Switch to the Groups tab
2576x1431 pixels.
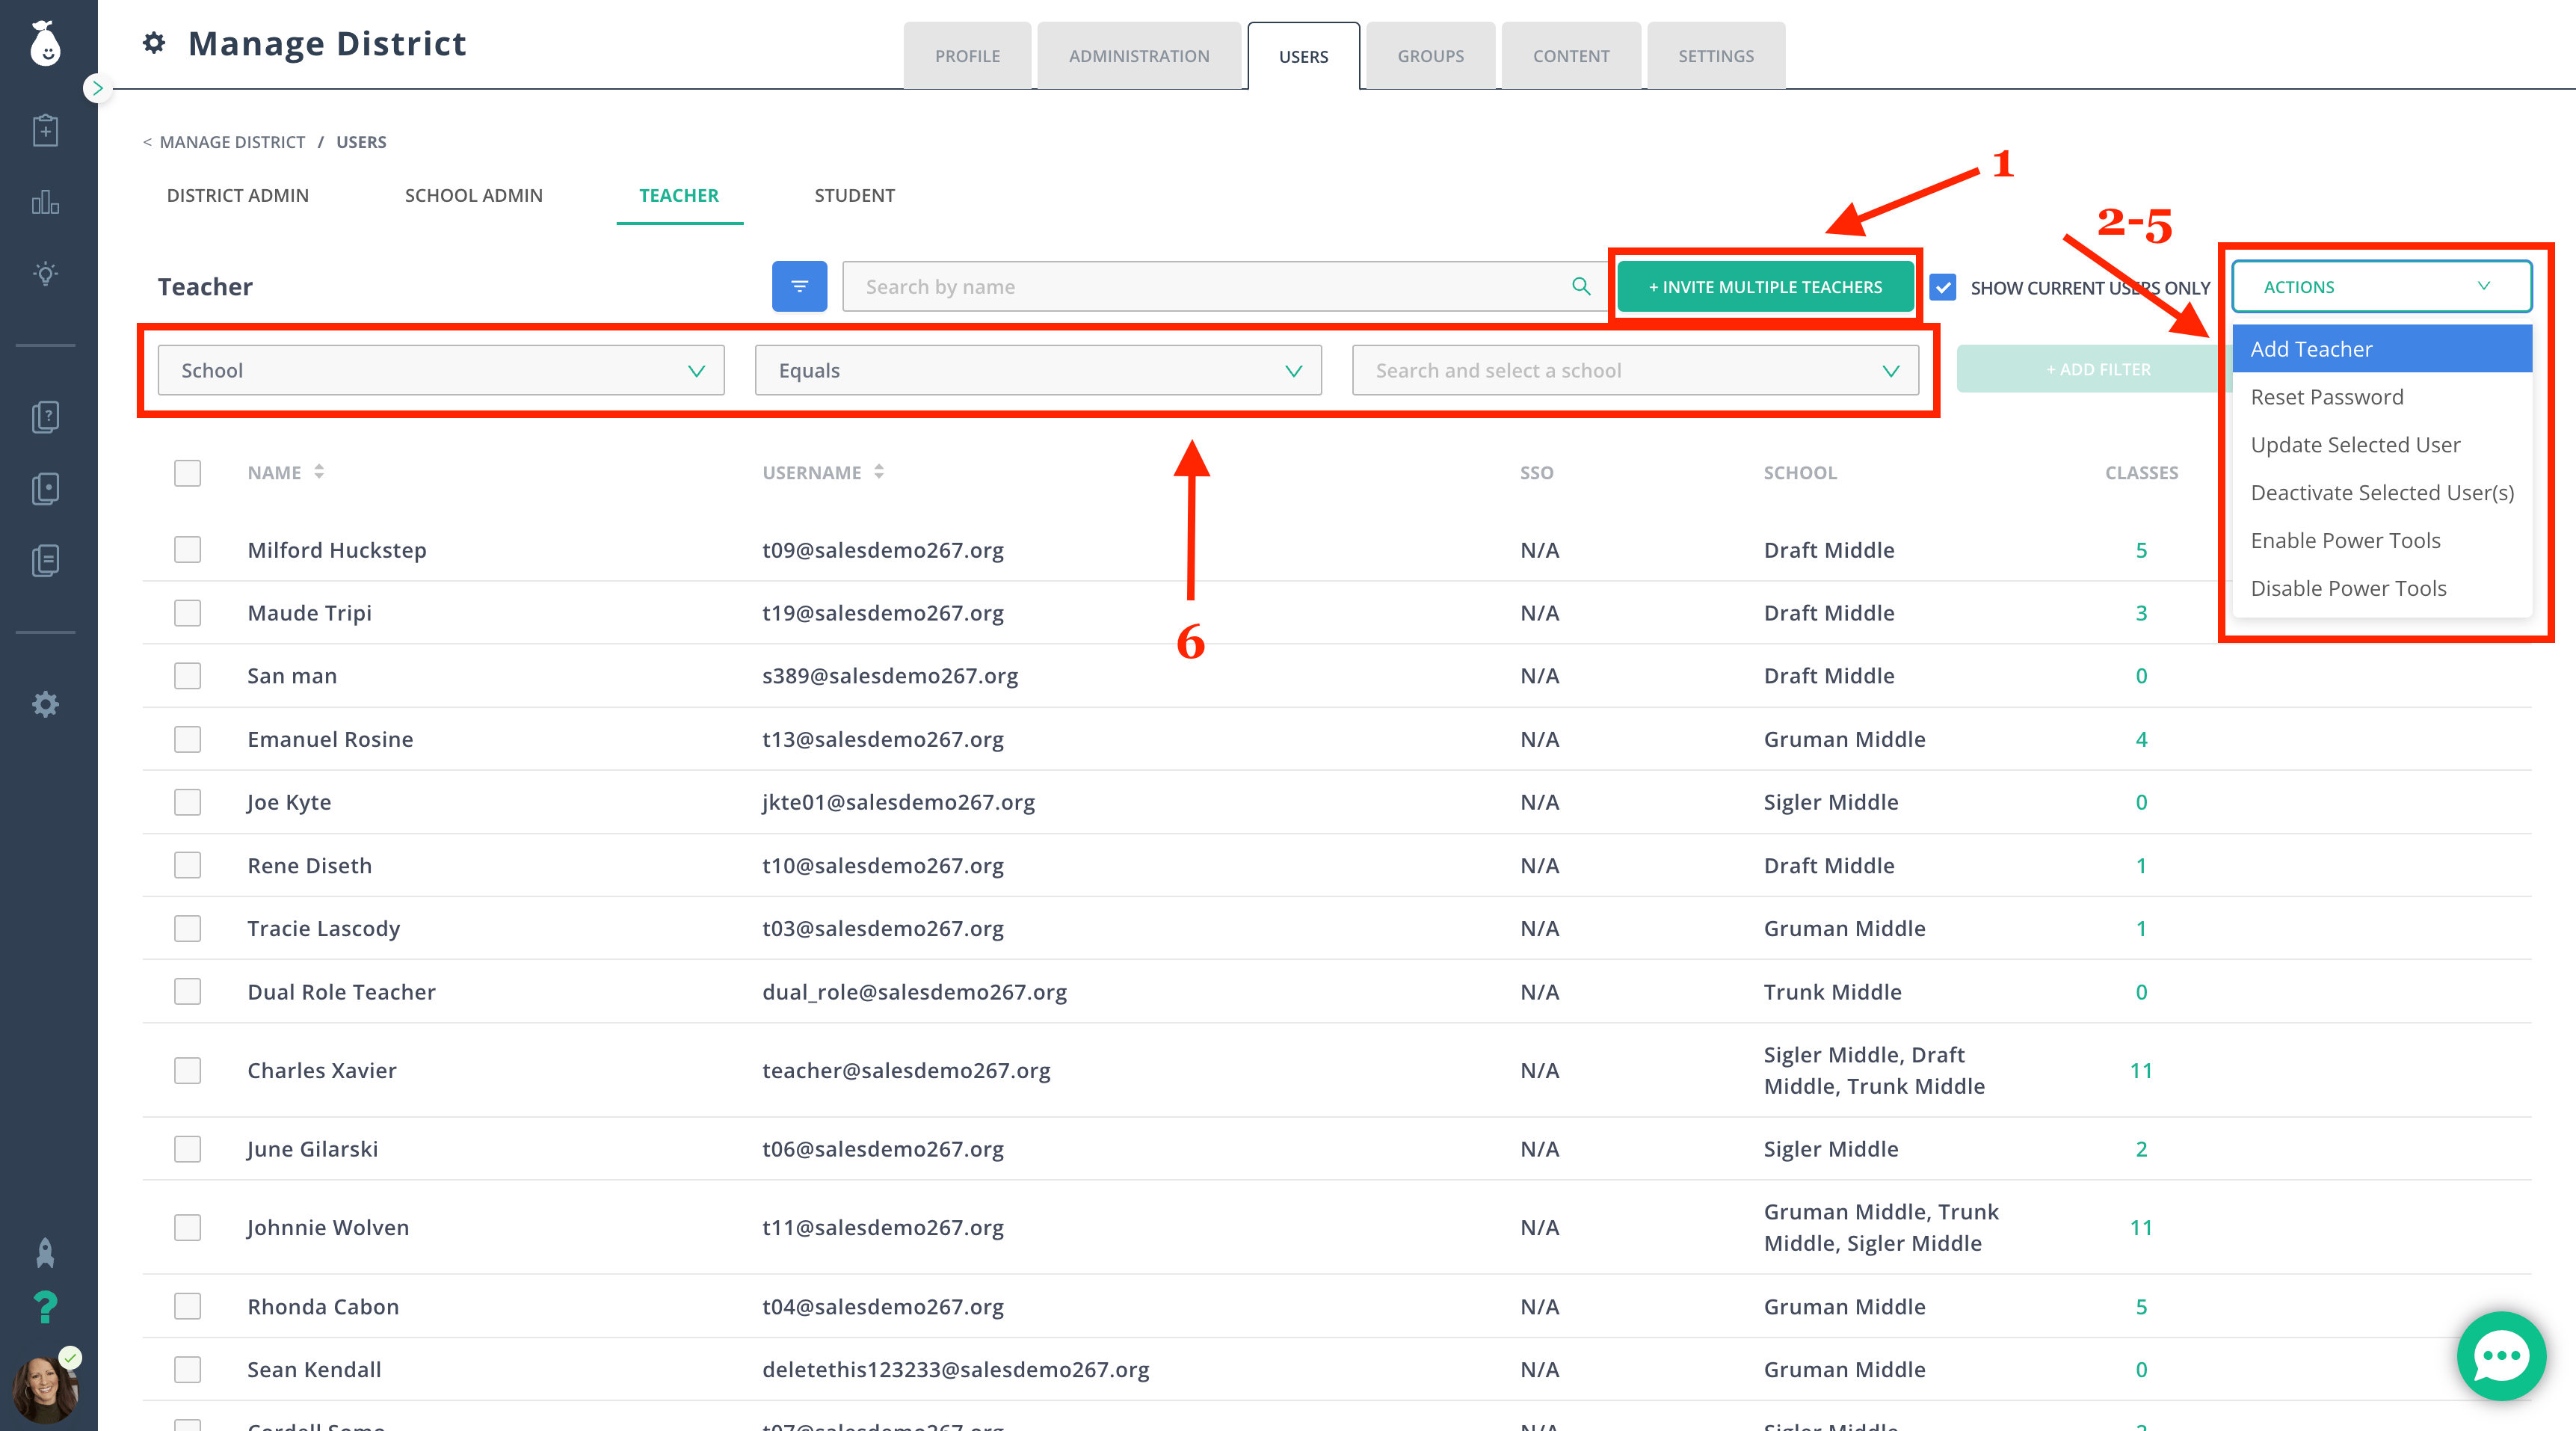point(1430,56)
